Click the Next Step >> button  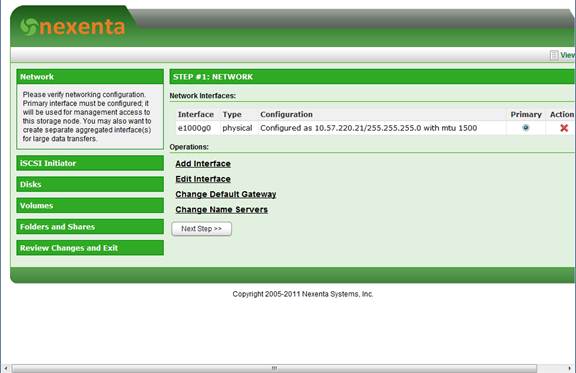pyautogui.click(x=201, y=229)
